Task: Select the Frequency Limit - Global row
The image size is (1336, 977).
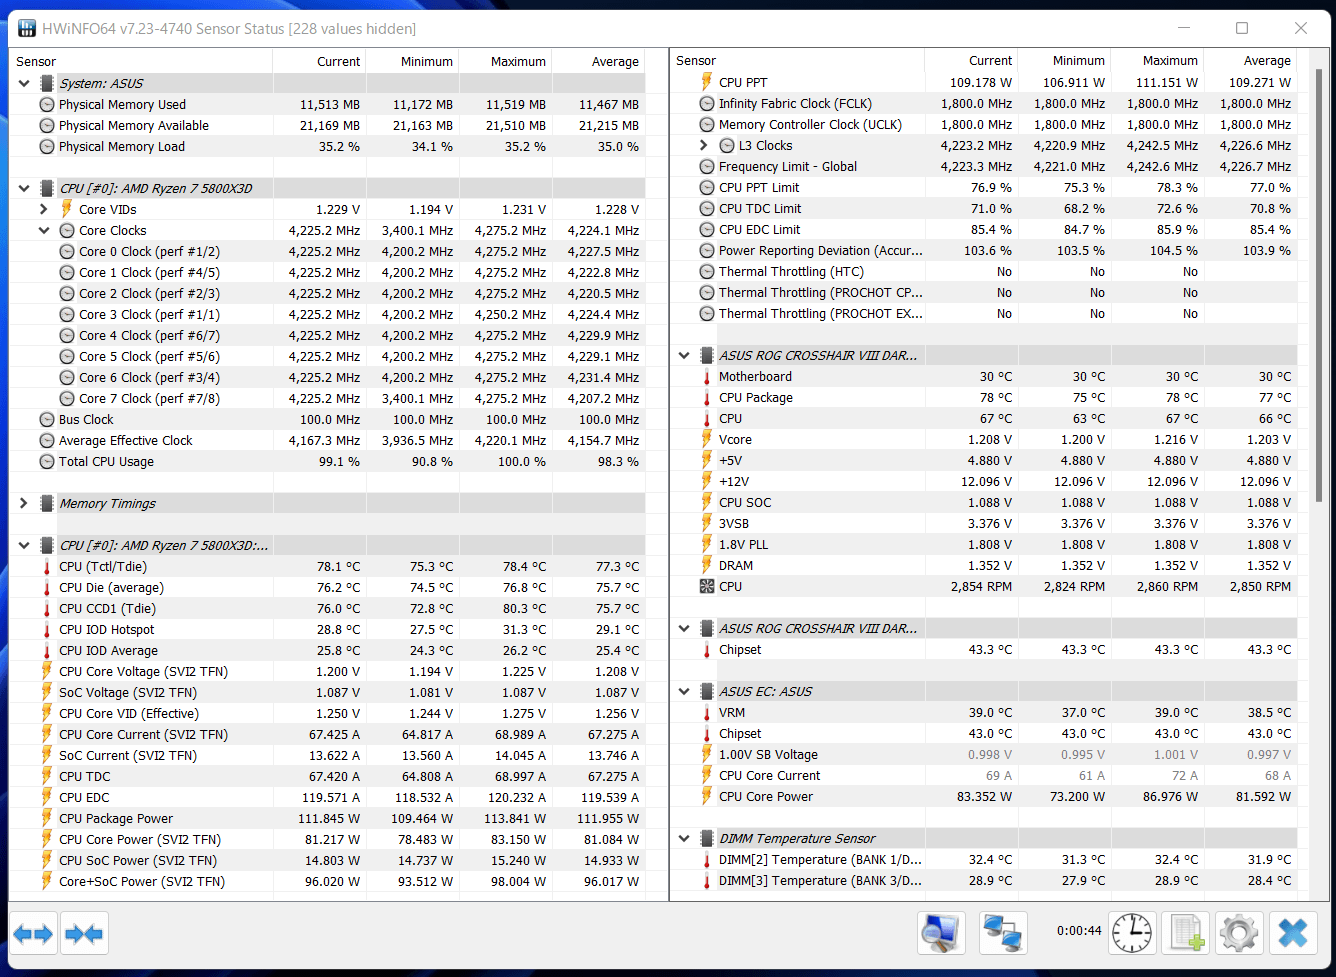Action: 984,167
